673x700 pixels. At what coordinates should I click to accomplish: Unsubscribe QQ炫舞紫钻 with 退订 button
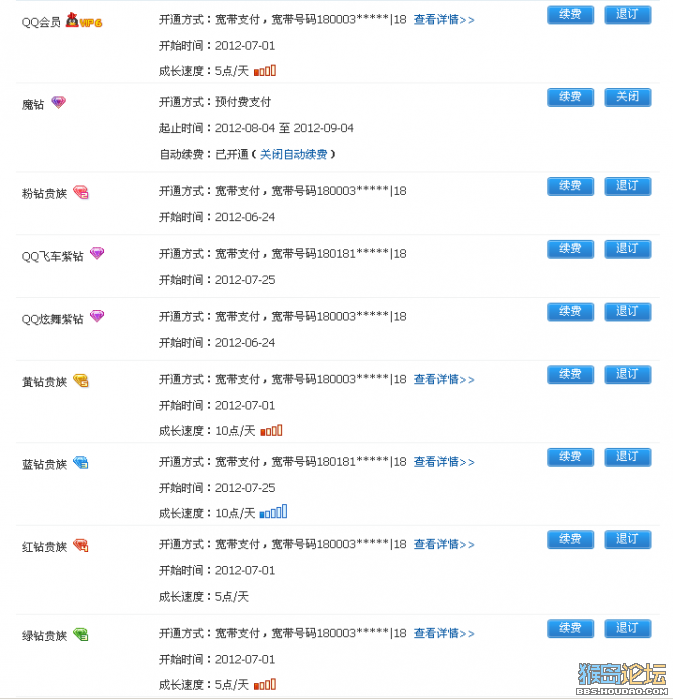tap(627, 312)
